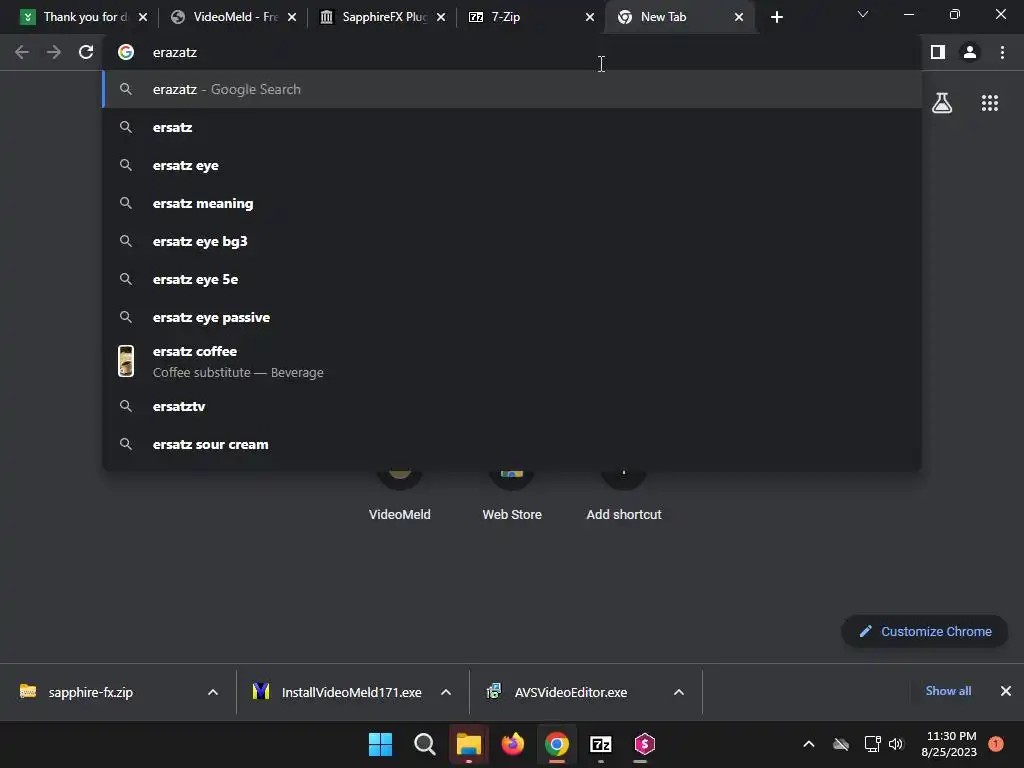The width and height of the screenshot is (1024, 768).
Task: Close the VideoMeld tab
Action: 292,17
